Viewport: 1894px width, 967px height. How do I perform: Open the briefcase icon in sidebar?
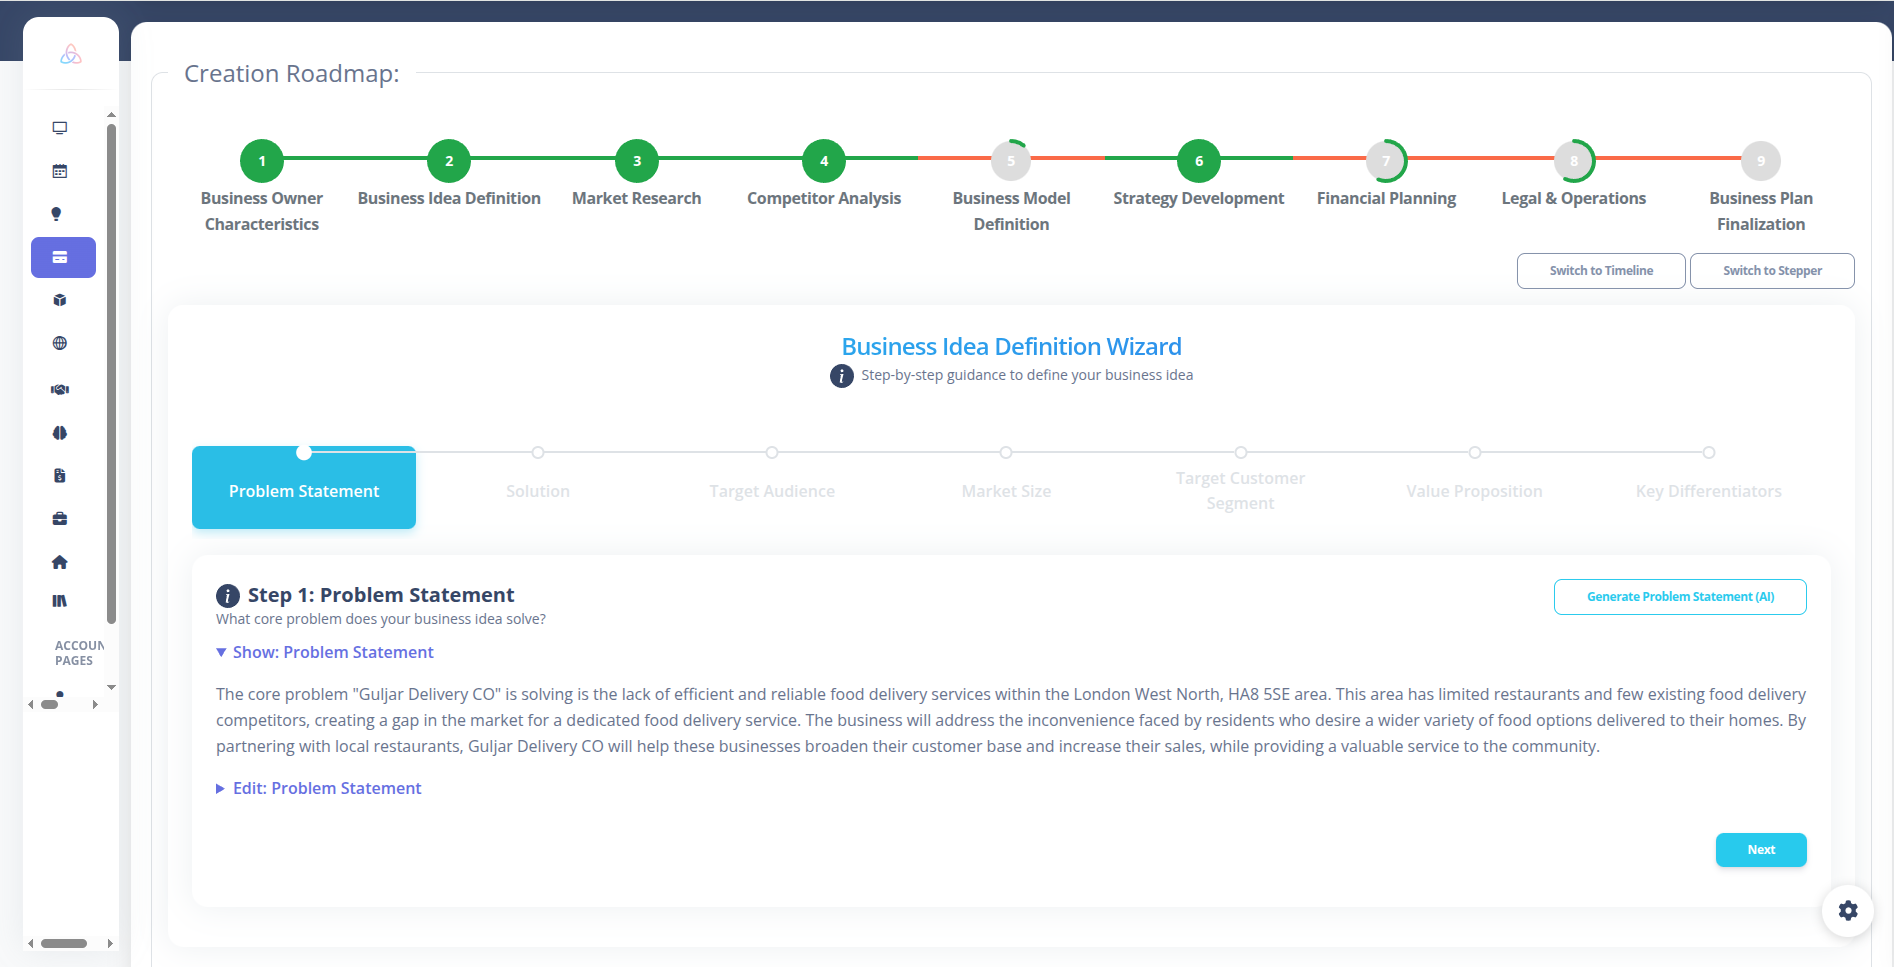[60, 519]
